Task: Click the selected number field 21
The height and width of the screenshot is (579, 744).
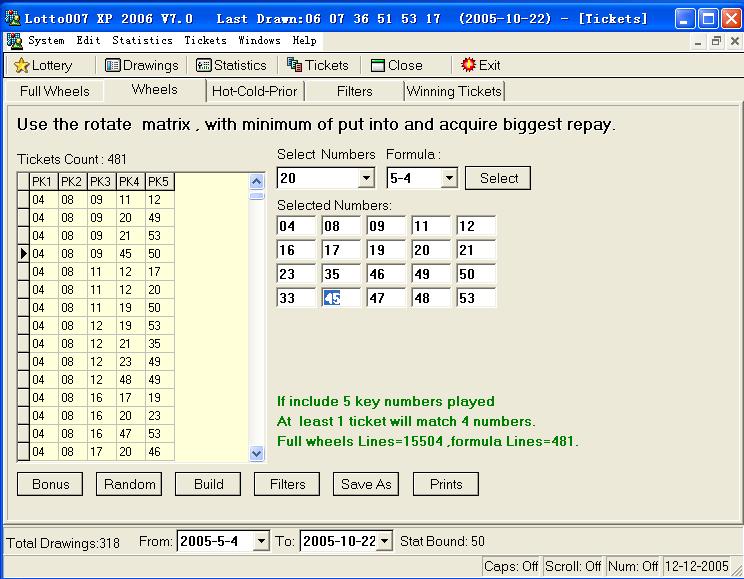Action: 476,250
